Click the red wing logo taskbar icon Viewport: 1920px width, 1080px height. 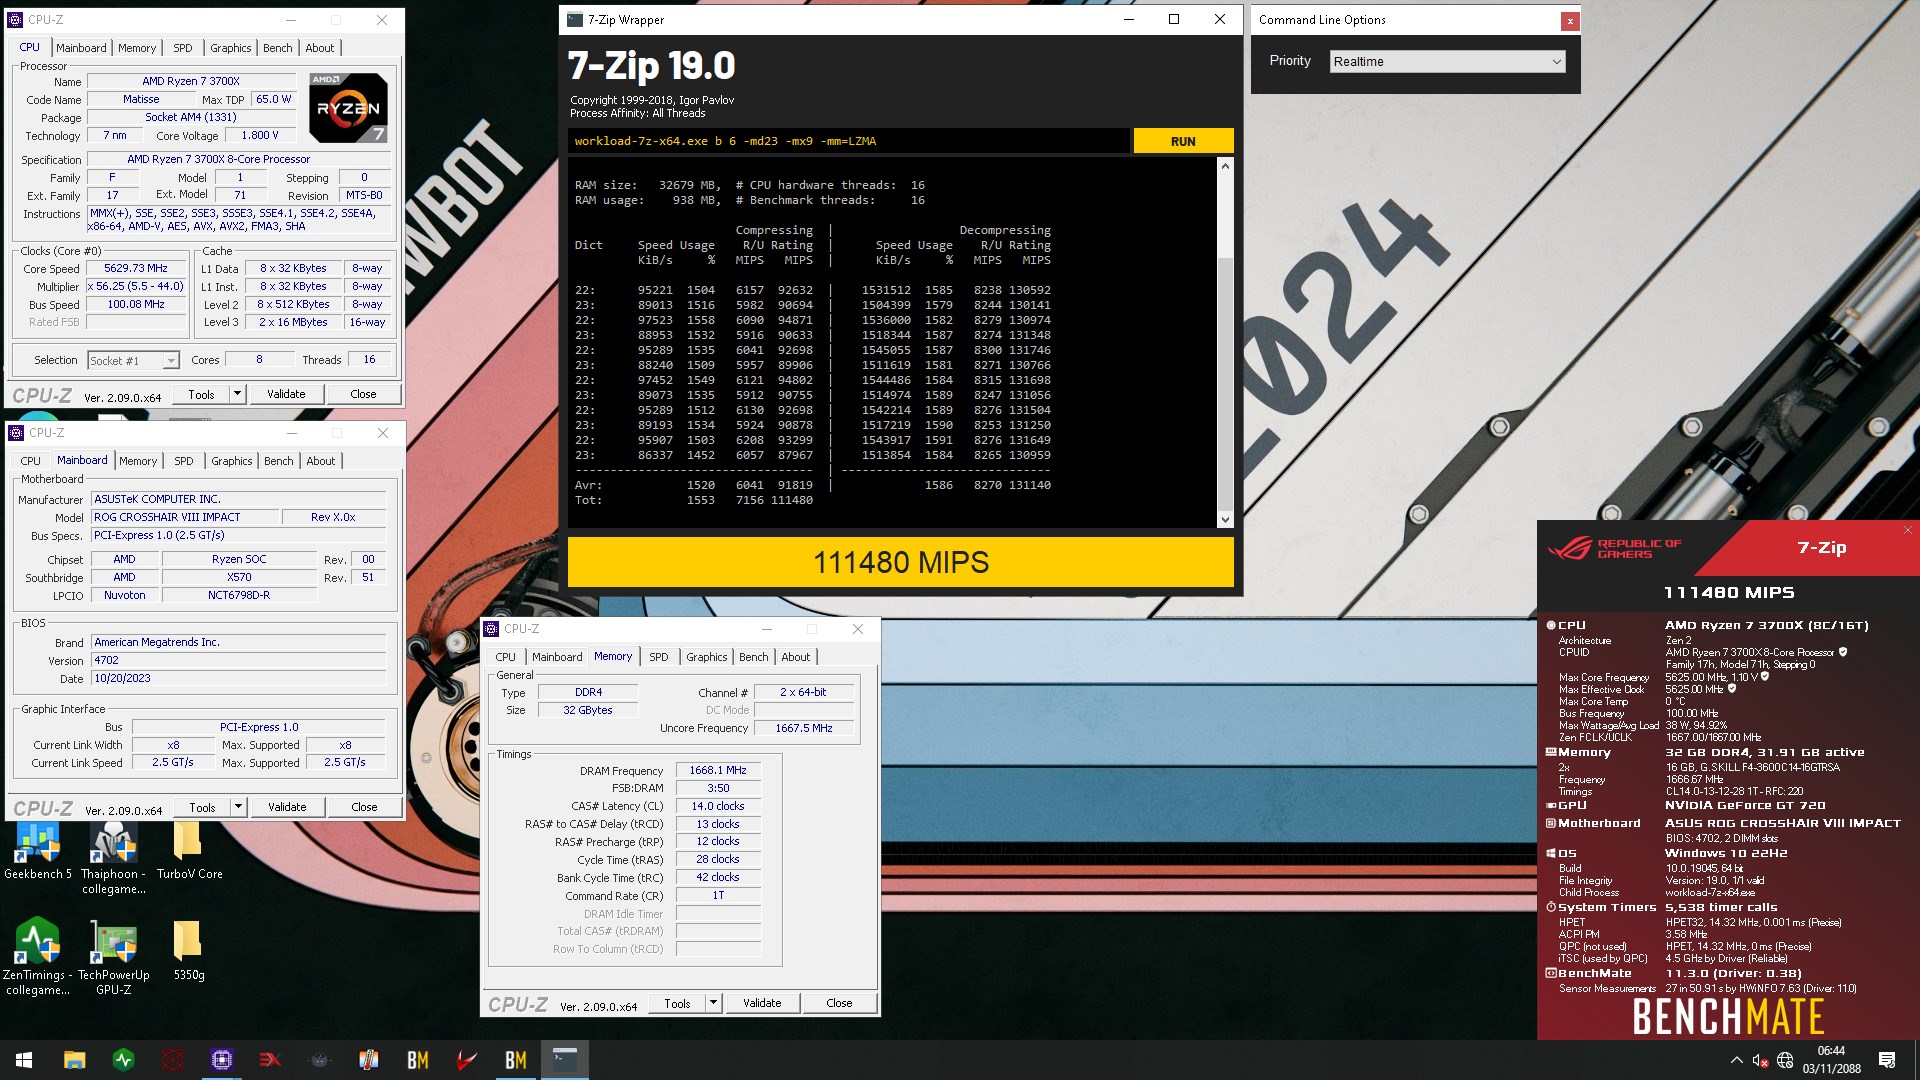[x=466, y=1060]
